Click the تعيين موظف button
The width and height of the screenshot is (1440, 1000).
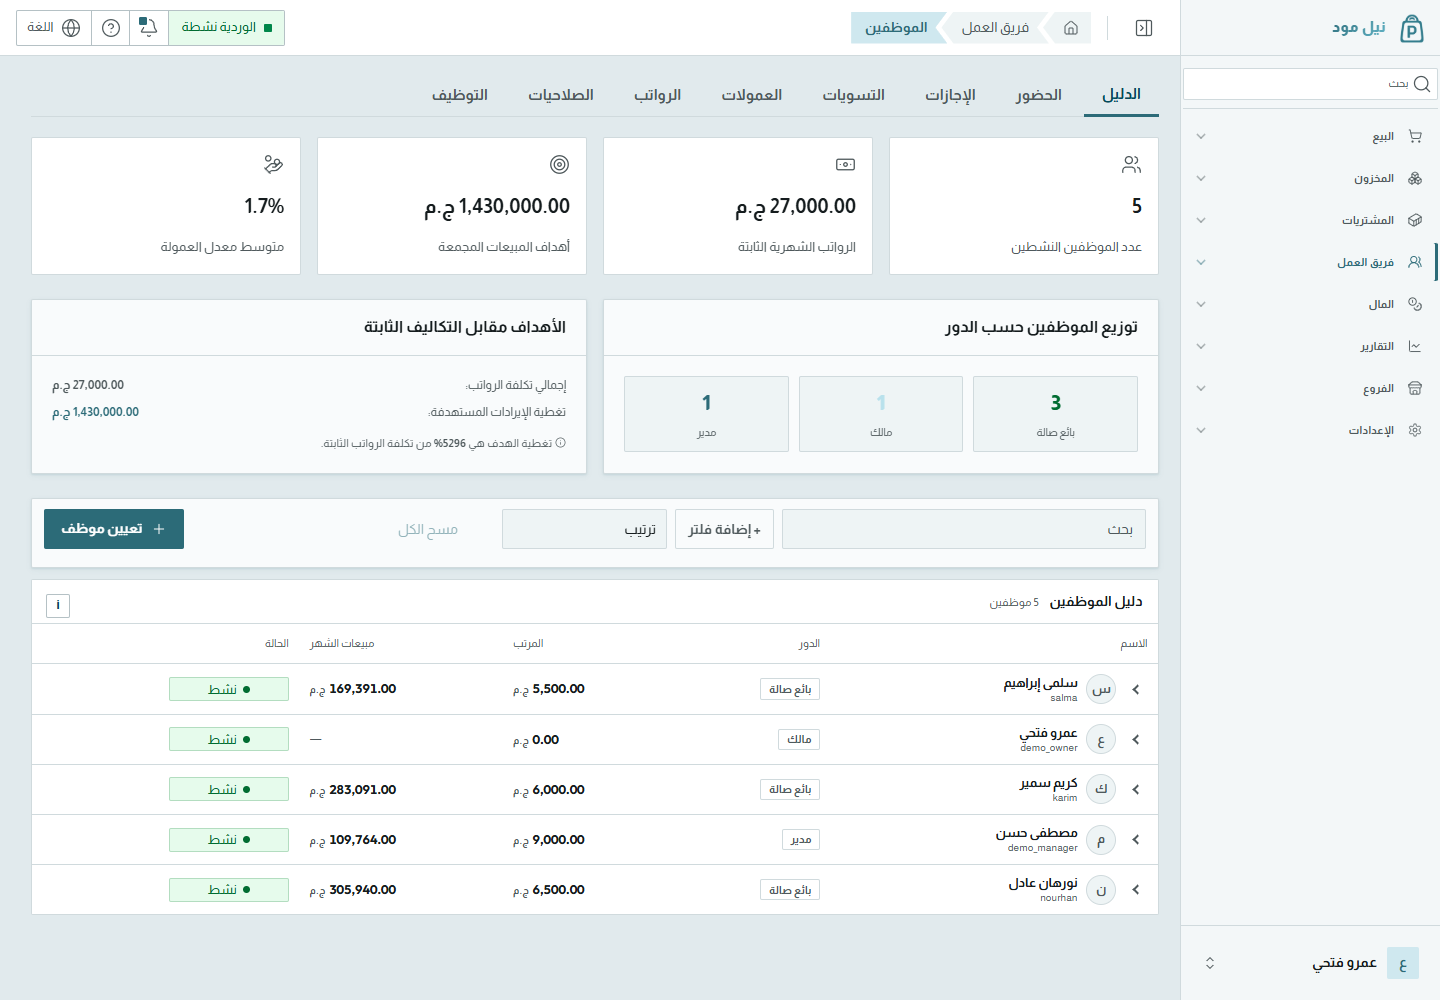[114, 529]
